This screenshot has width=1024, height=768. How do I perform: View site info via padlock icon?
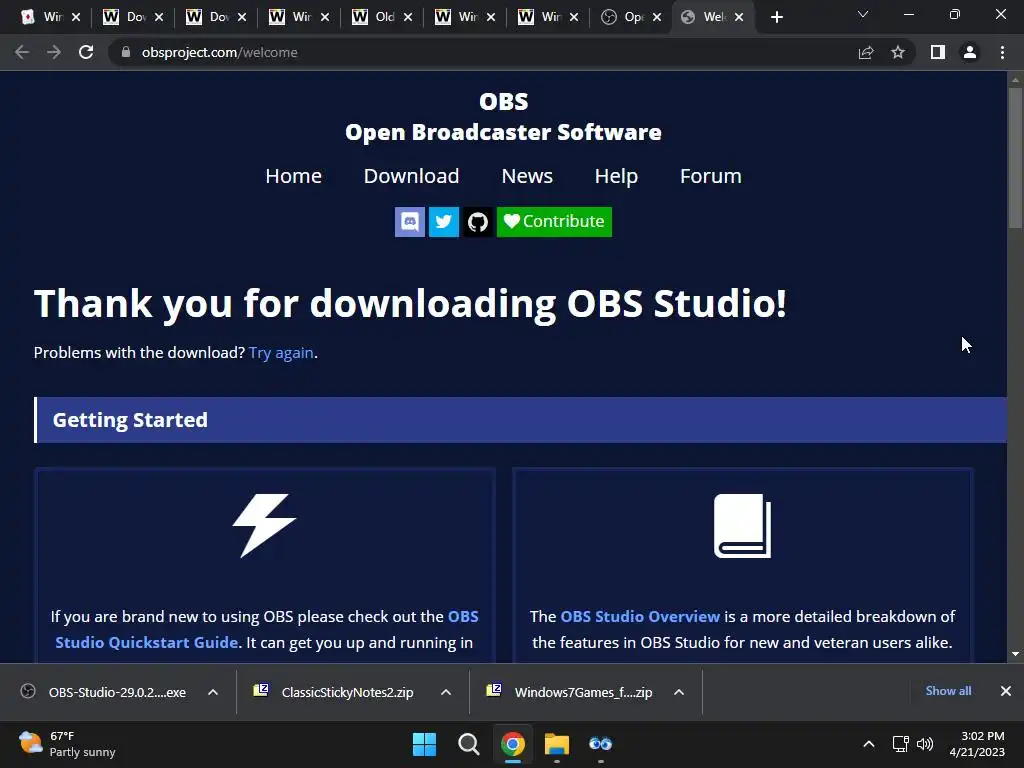[x=126, y=52]
